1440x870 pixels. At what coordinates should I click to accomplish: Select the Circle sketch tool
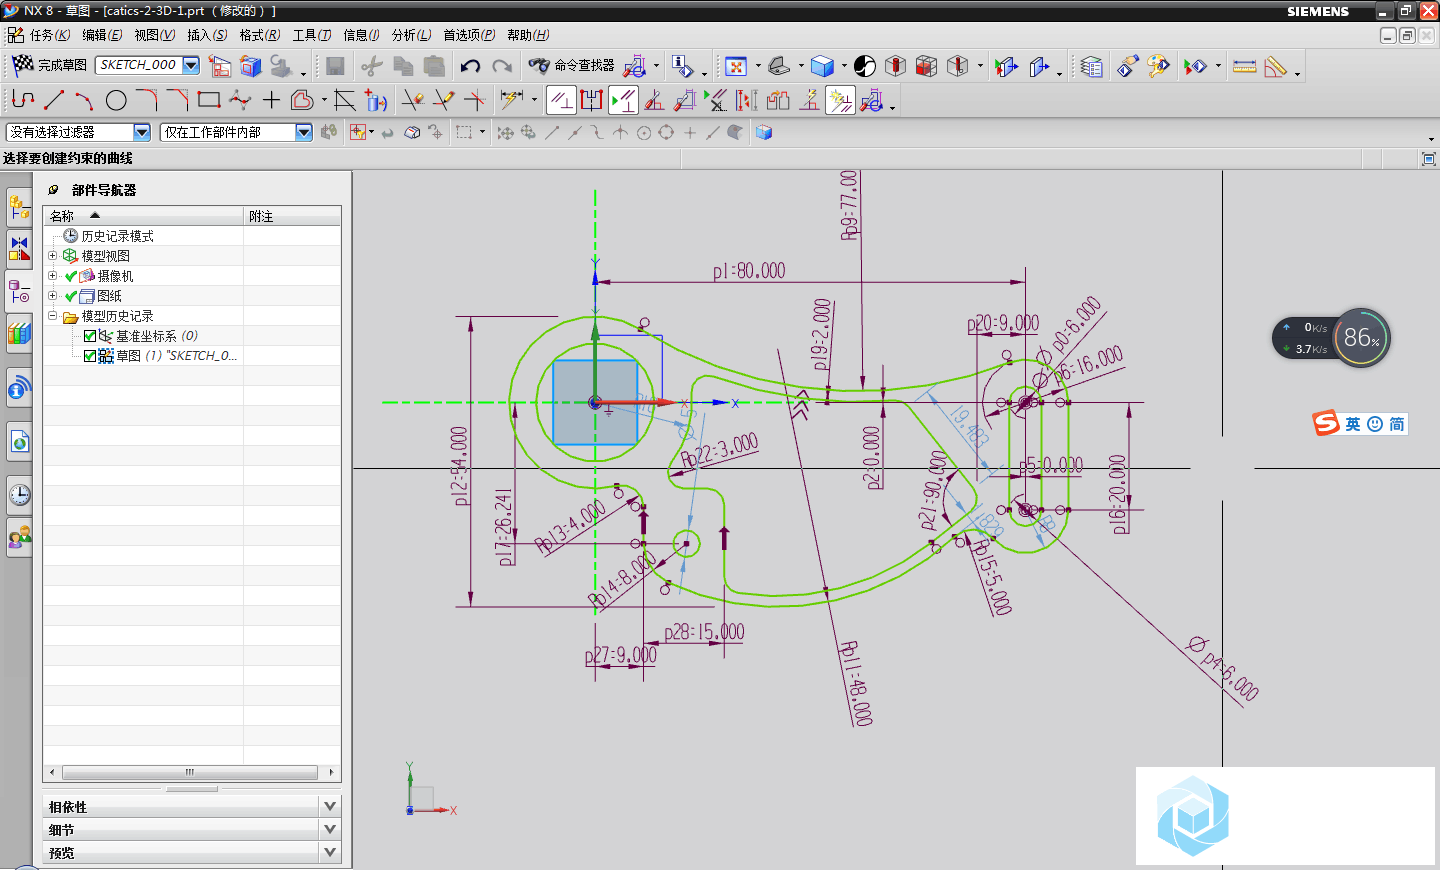[x=116, y=100]
